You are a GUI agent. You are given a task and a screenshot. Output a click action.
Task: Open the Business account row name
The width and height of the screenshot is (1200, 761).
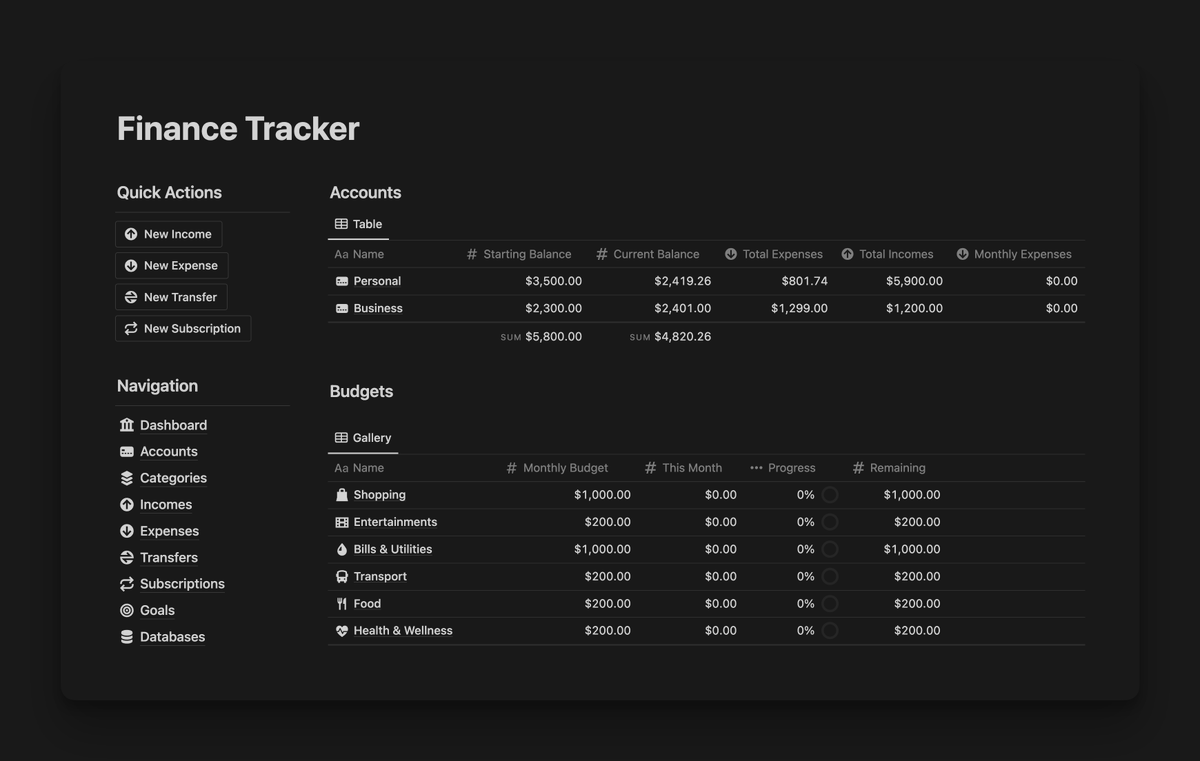coord(378,308)
